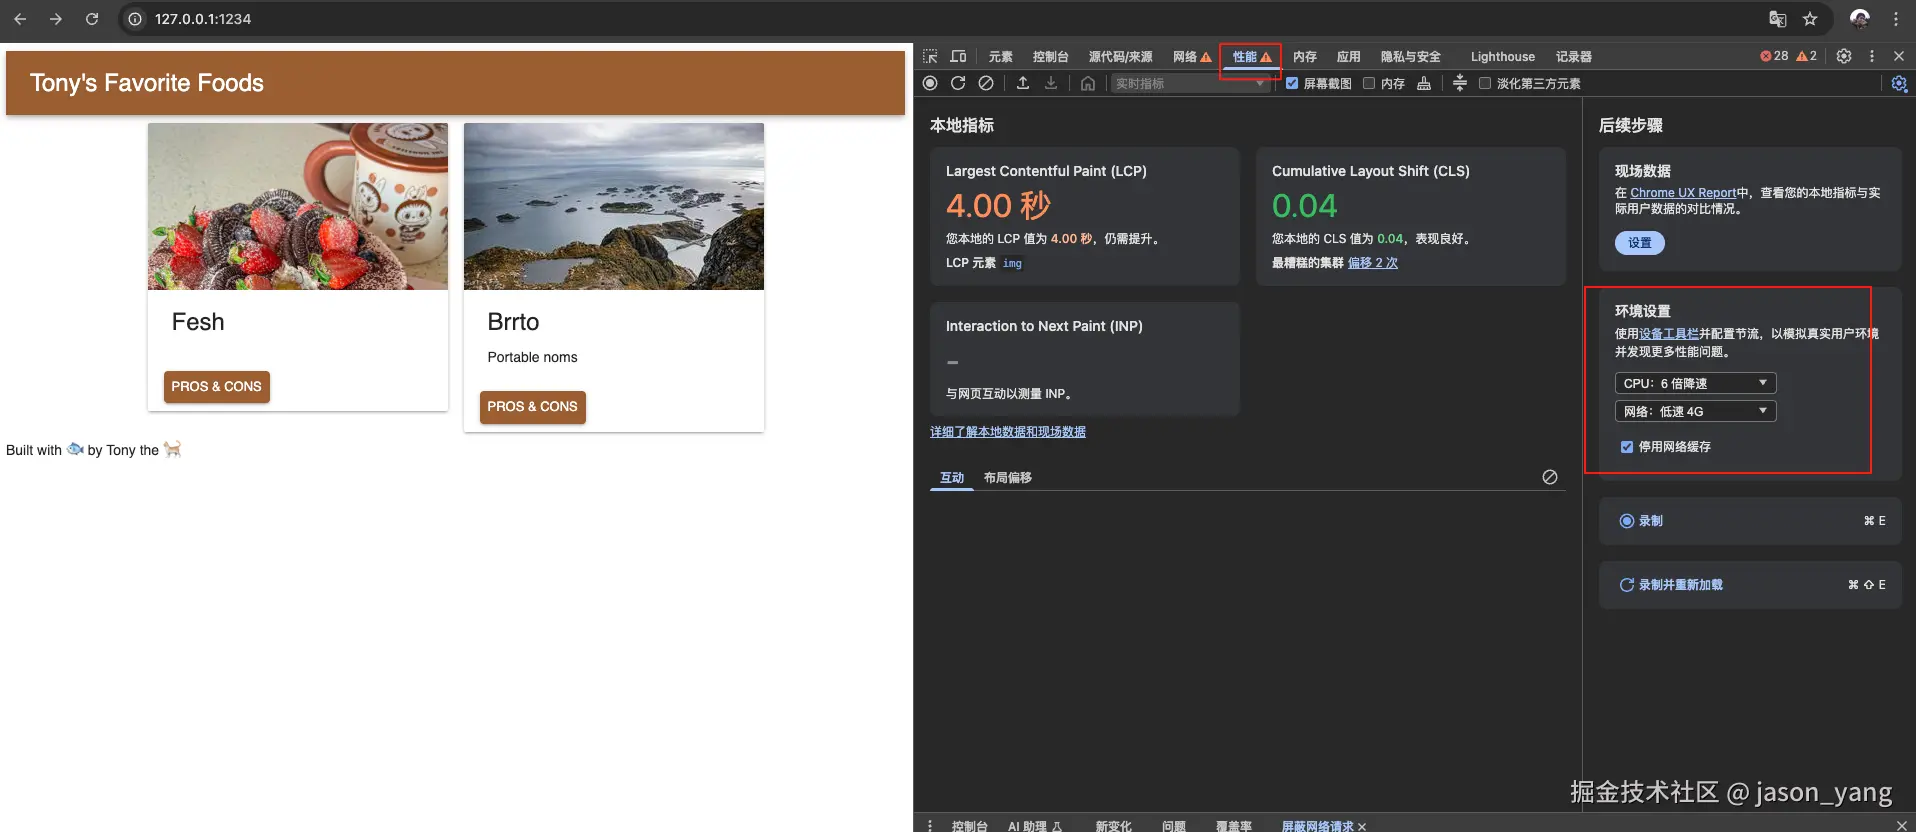Switch to the 隐私与安全 tab
The image size is (1916, 832).
(x=1410, y=57)
